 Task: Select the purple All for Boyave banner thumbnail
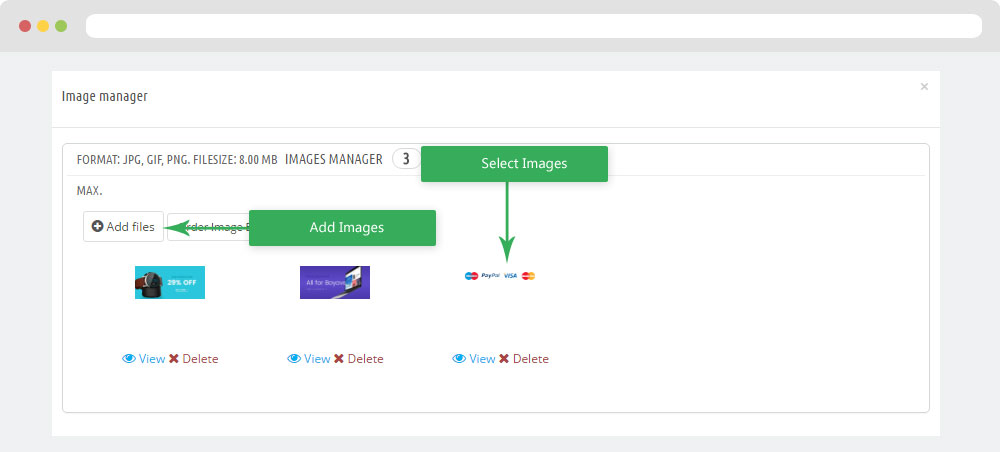[x=335, y=282]
